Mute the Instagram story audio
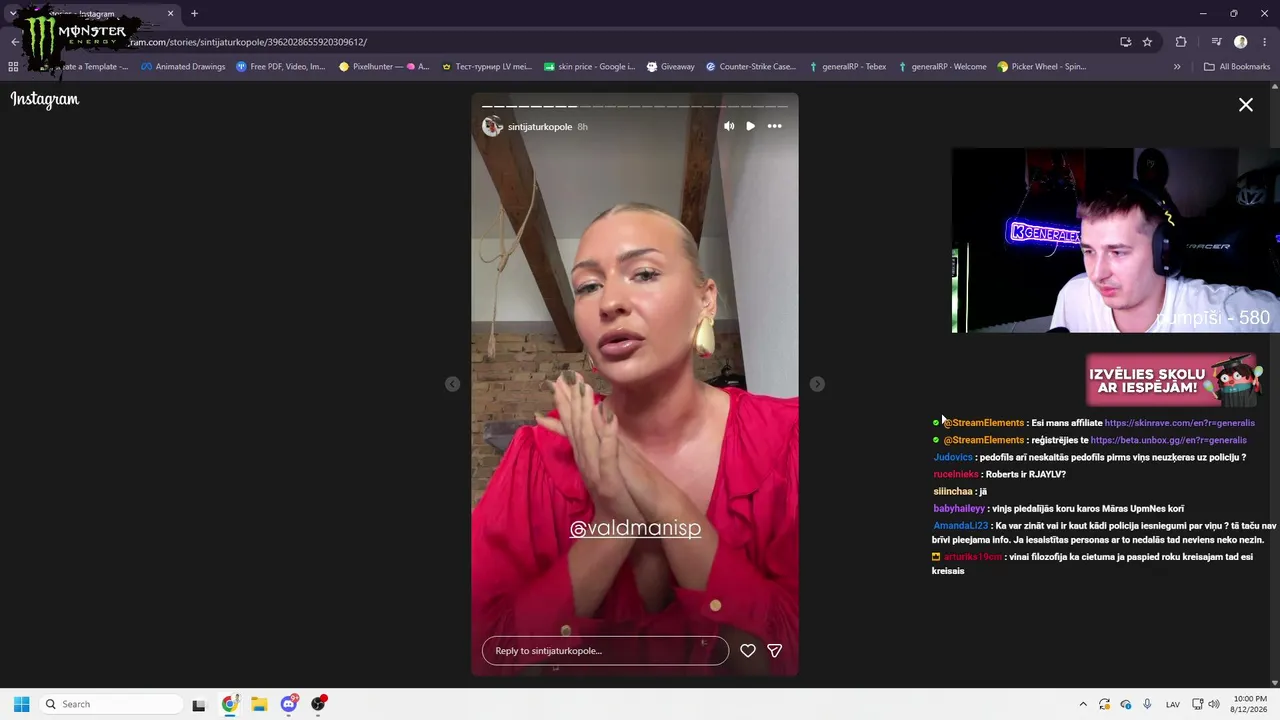Screen dimensions: 1280x720 click(x=729, y=126)
